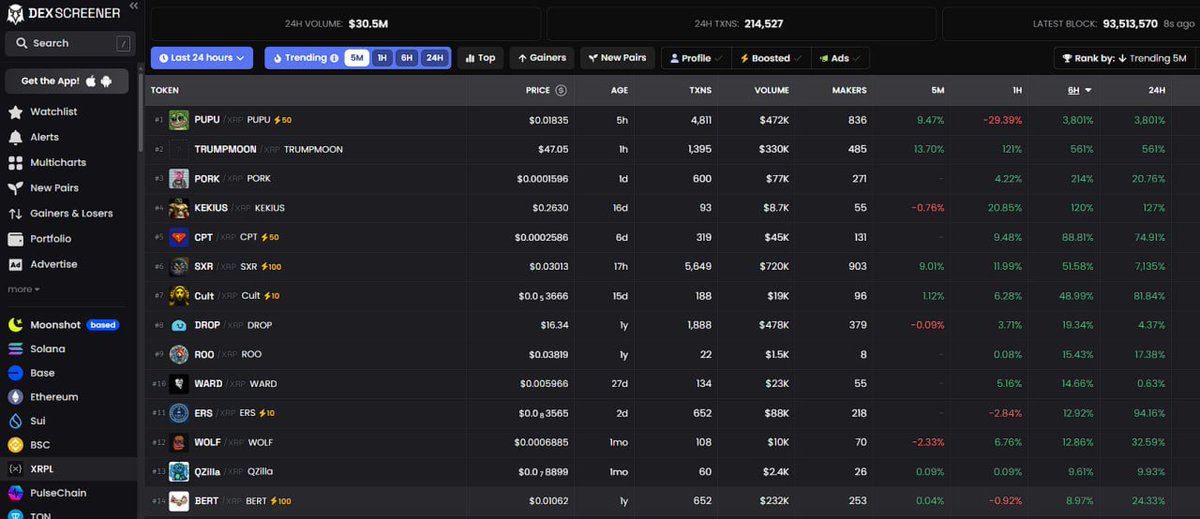Select Ethereum chain icon
This screenshot has width=1200, height=519.
(x=15, y=397)
